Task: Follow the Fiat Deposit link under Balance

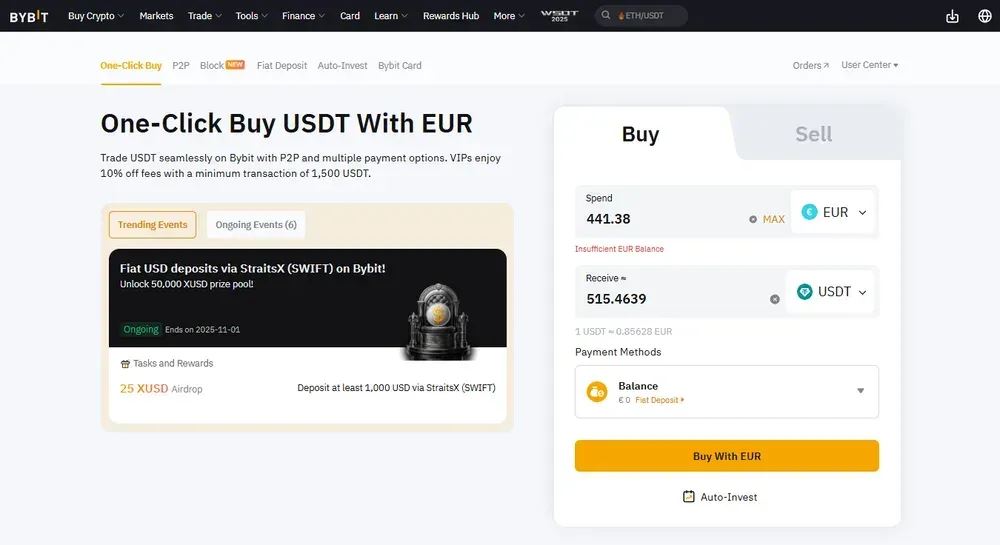Action: [659, 400]
